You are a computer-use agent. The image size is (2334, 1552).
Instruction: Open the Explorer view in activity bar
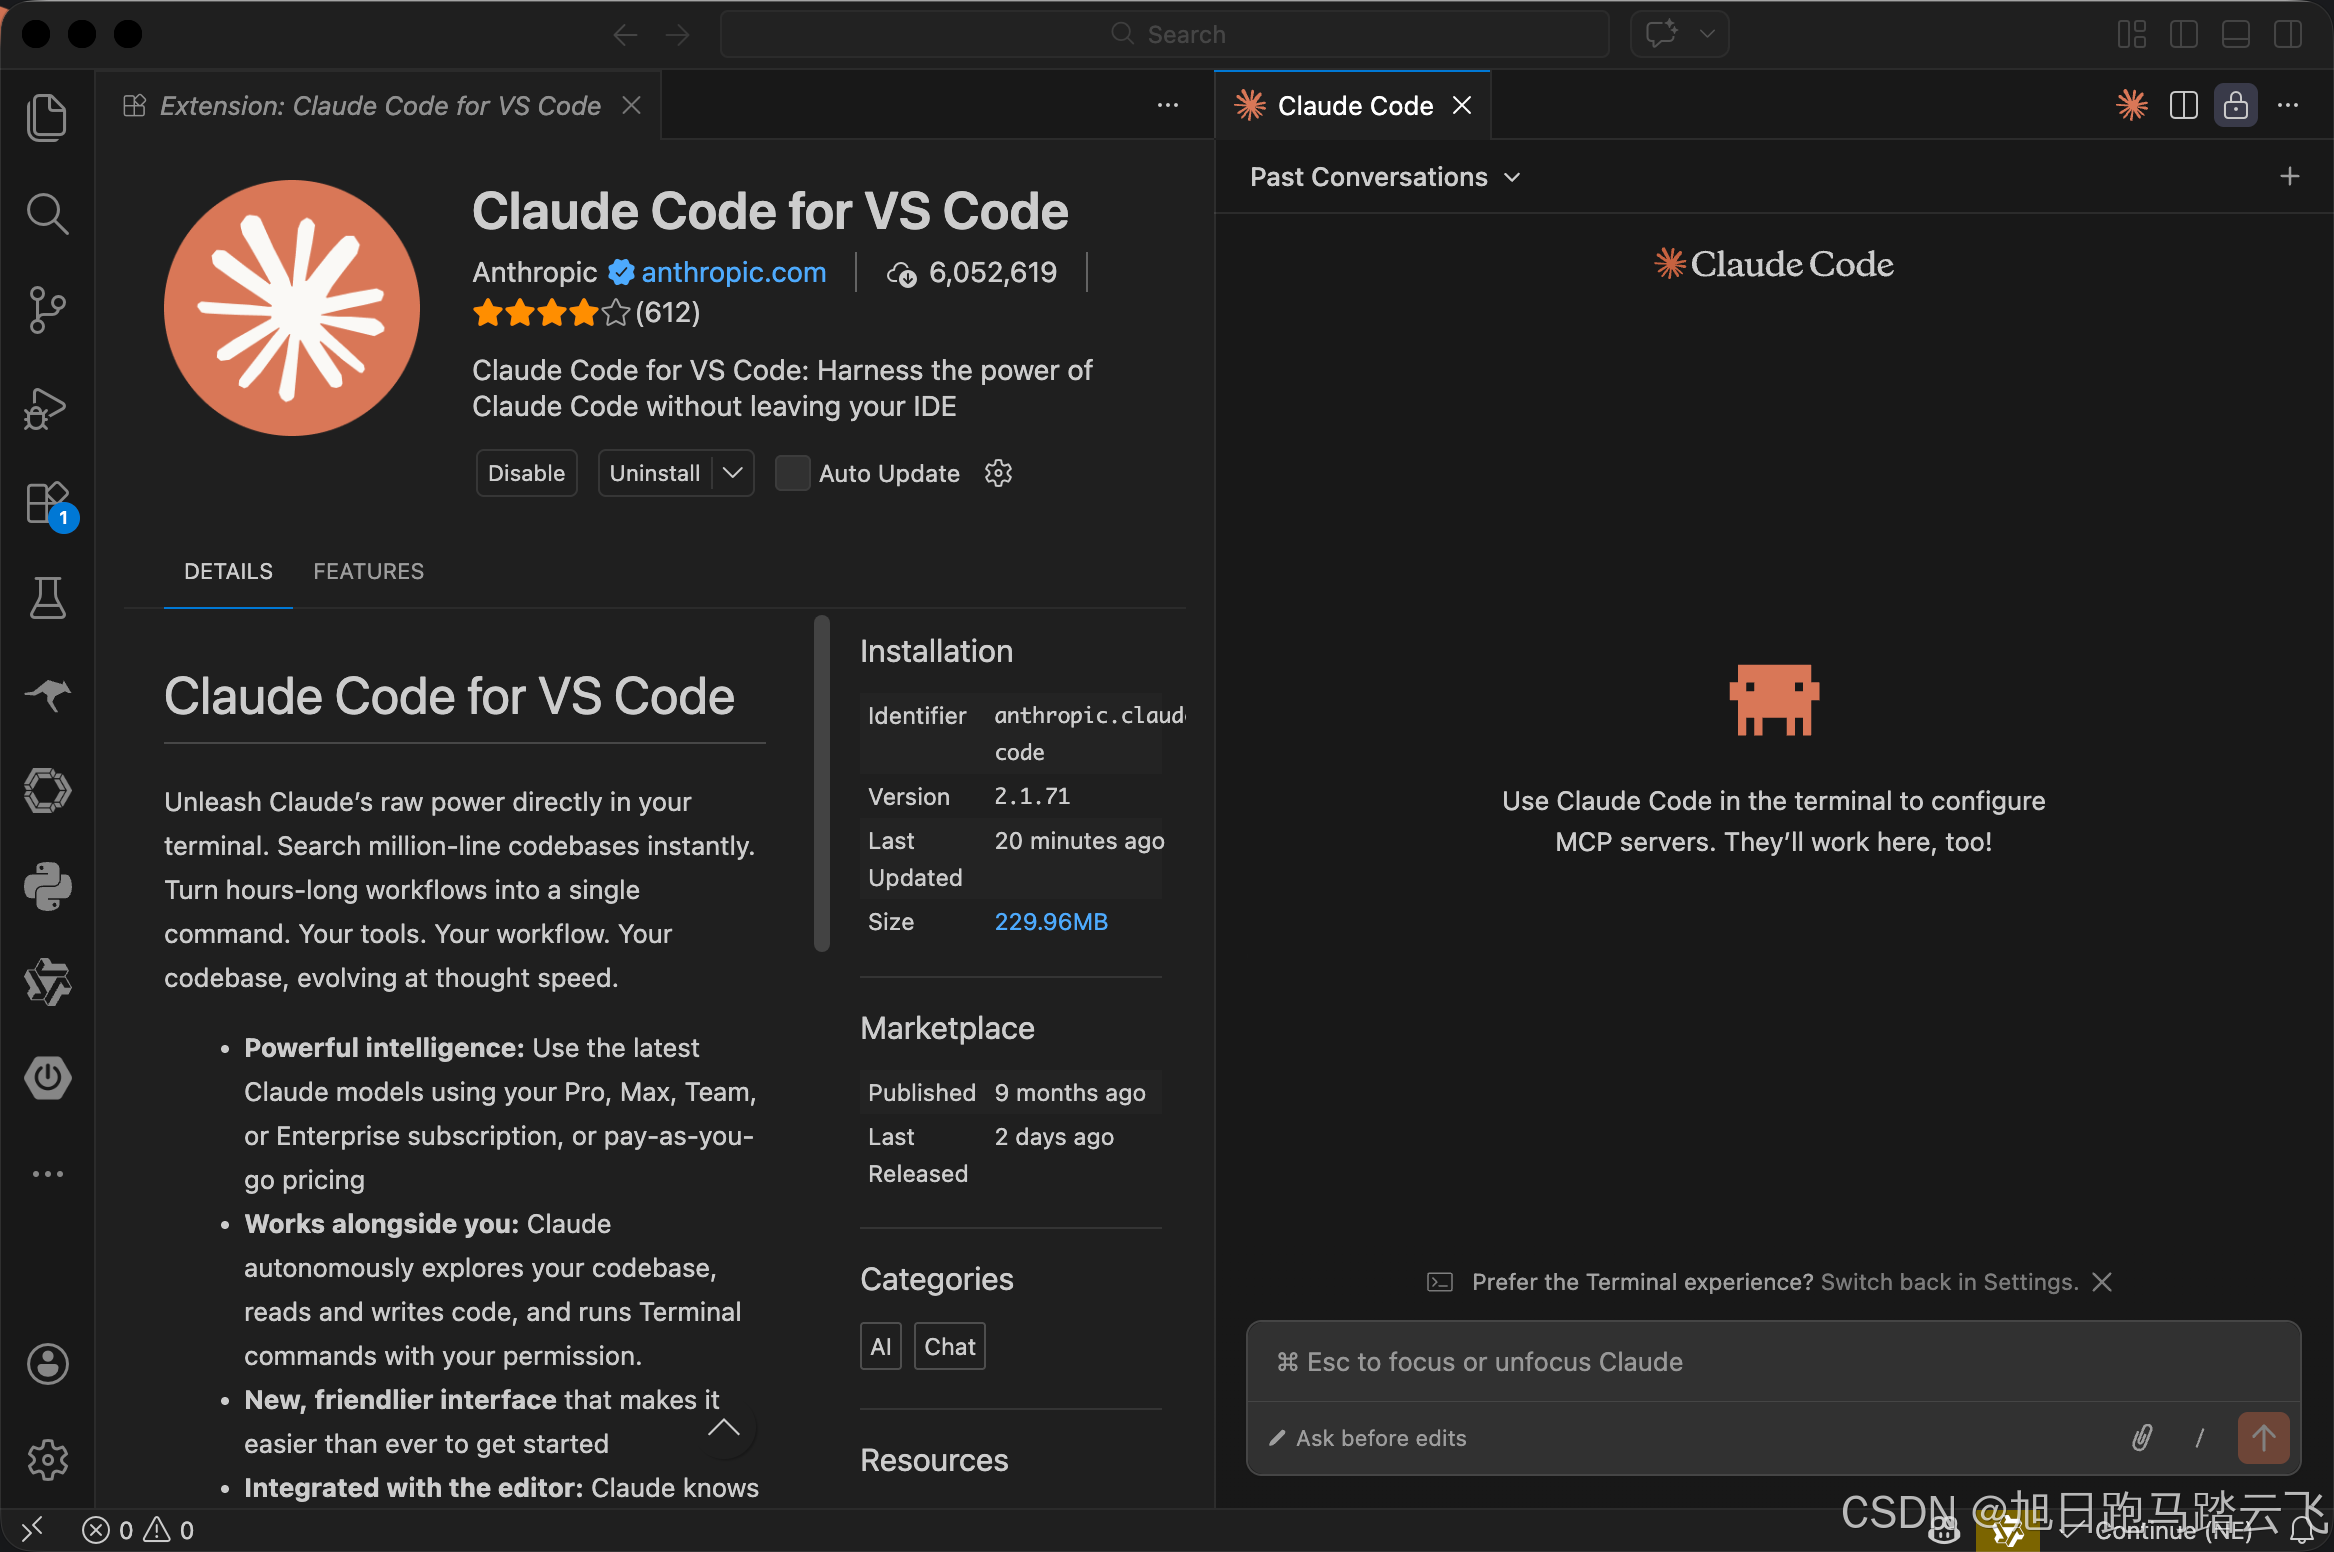pos(47,118)
